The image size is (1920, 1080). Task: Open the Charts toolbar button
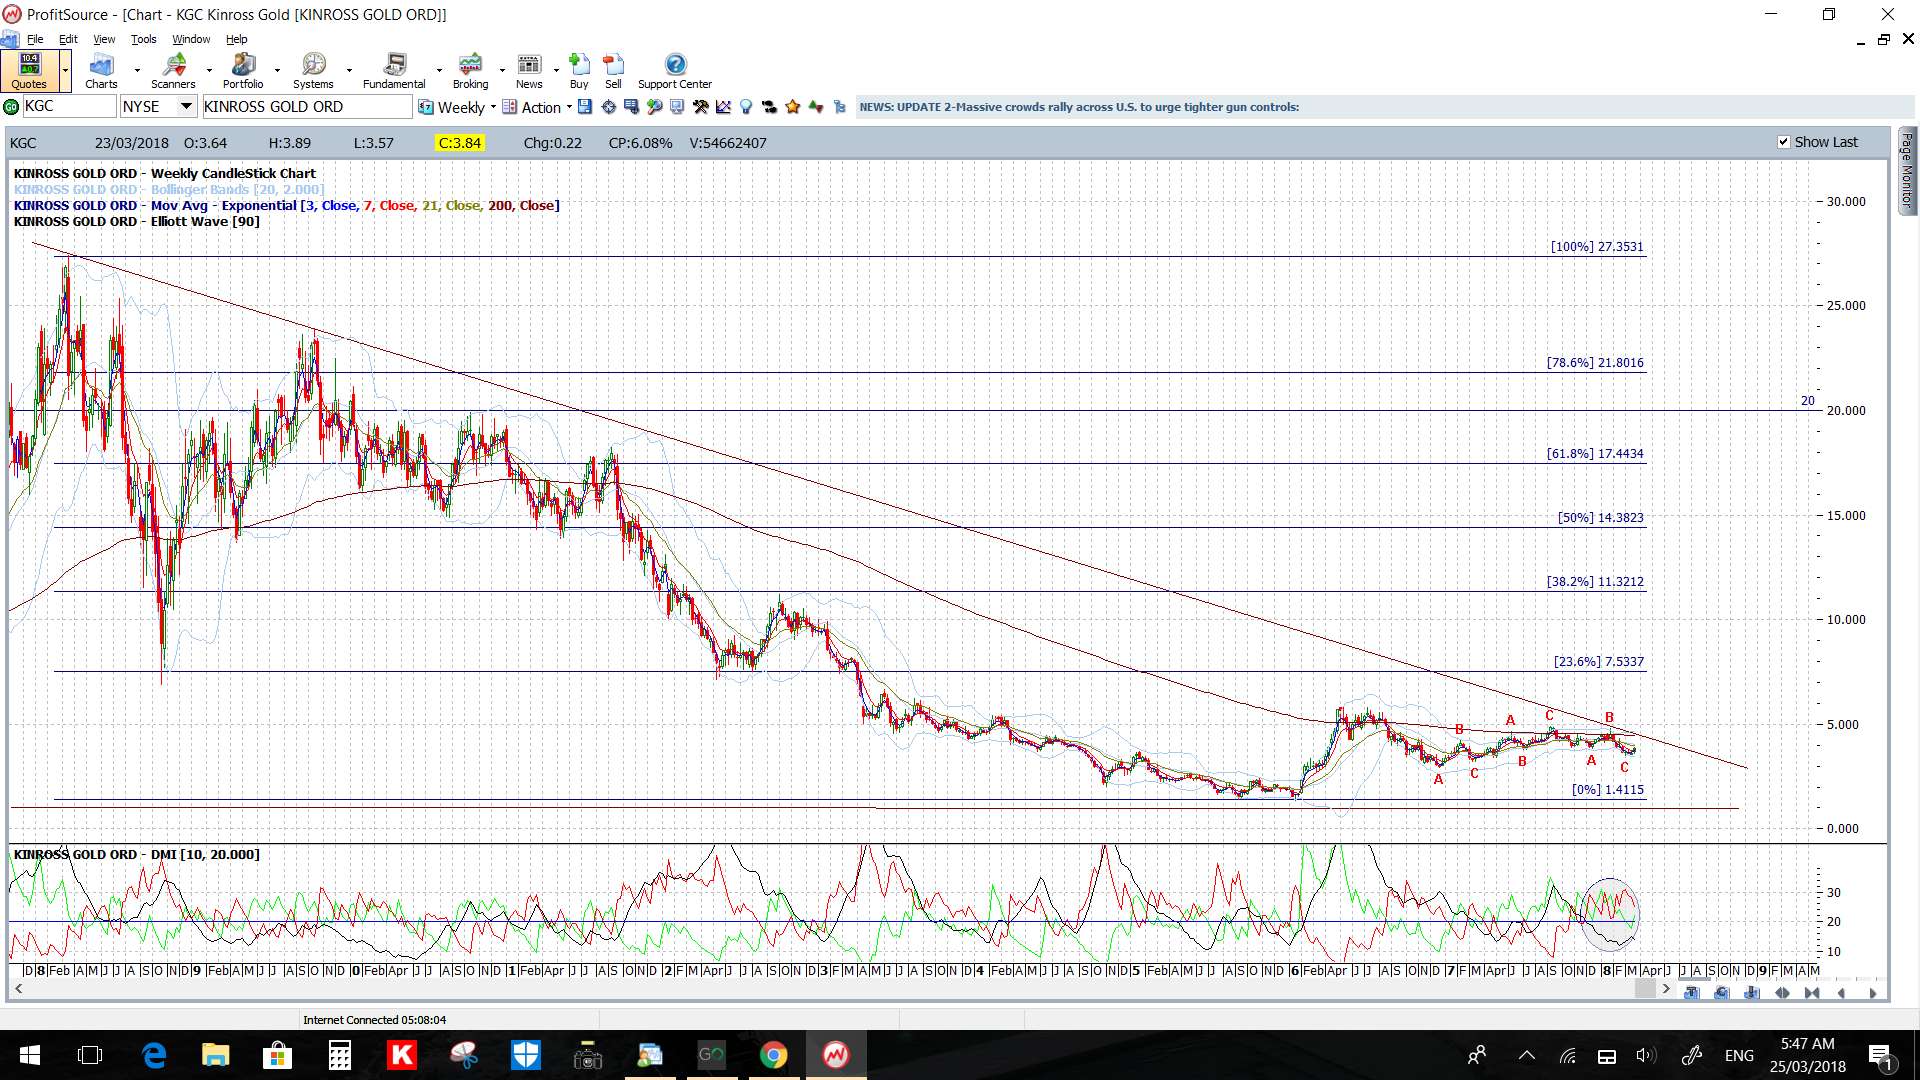click(101, 70)
